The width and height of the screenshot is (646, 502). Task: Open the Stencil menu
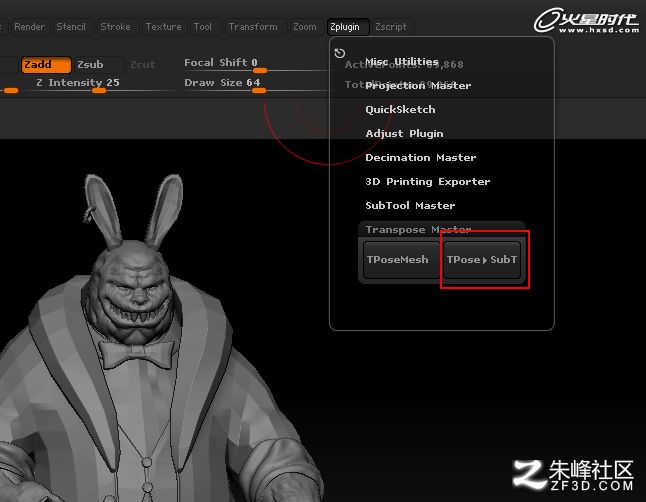pyautogui.click(x=71, y=27)
